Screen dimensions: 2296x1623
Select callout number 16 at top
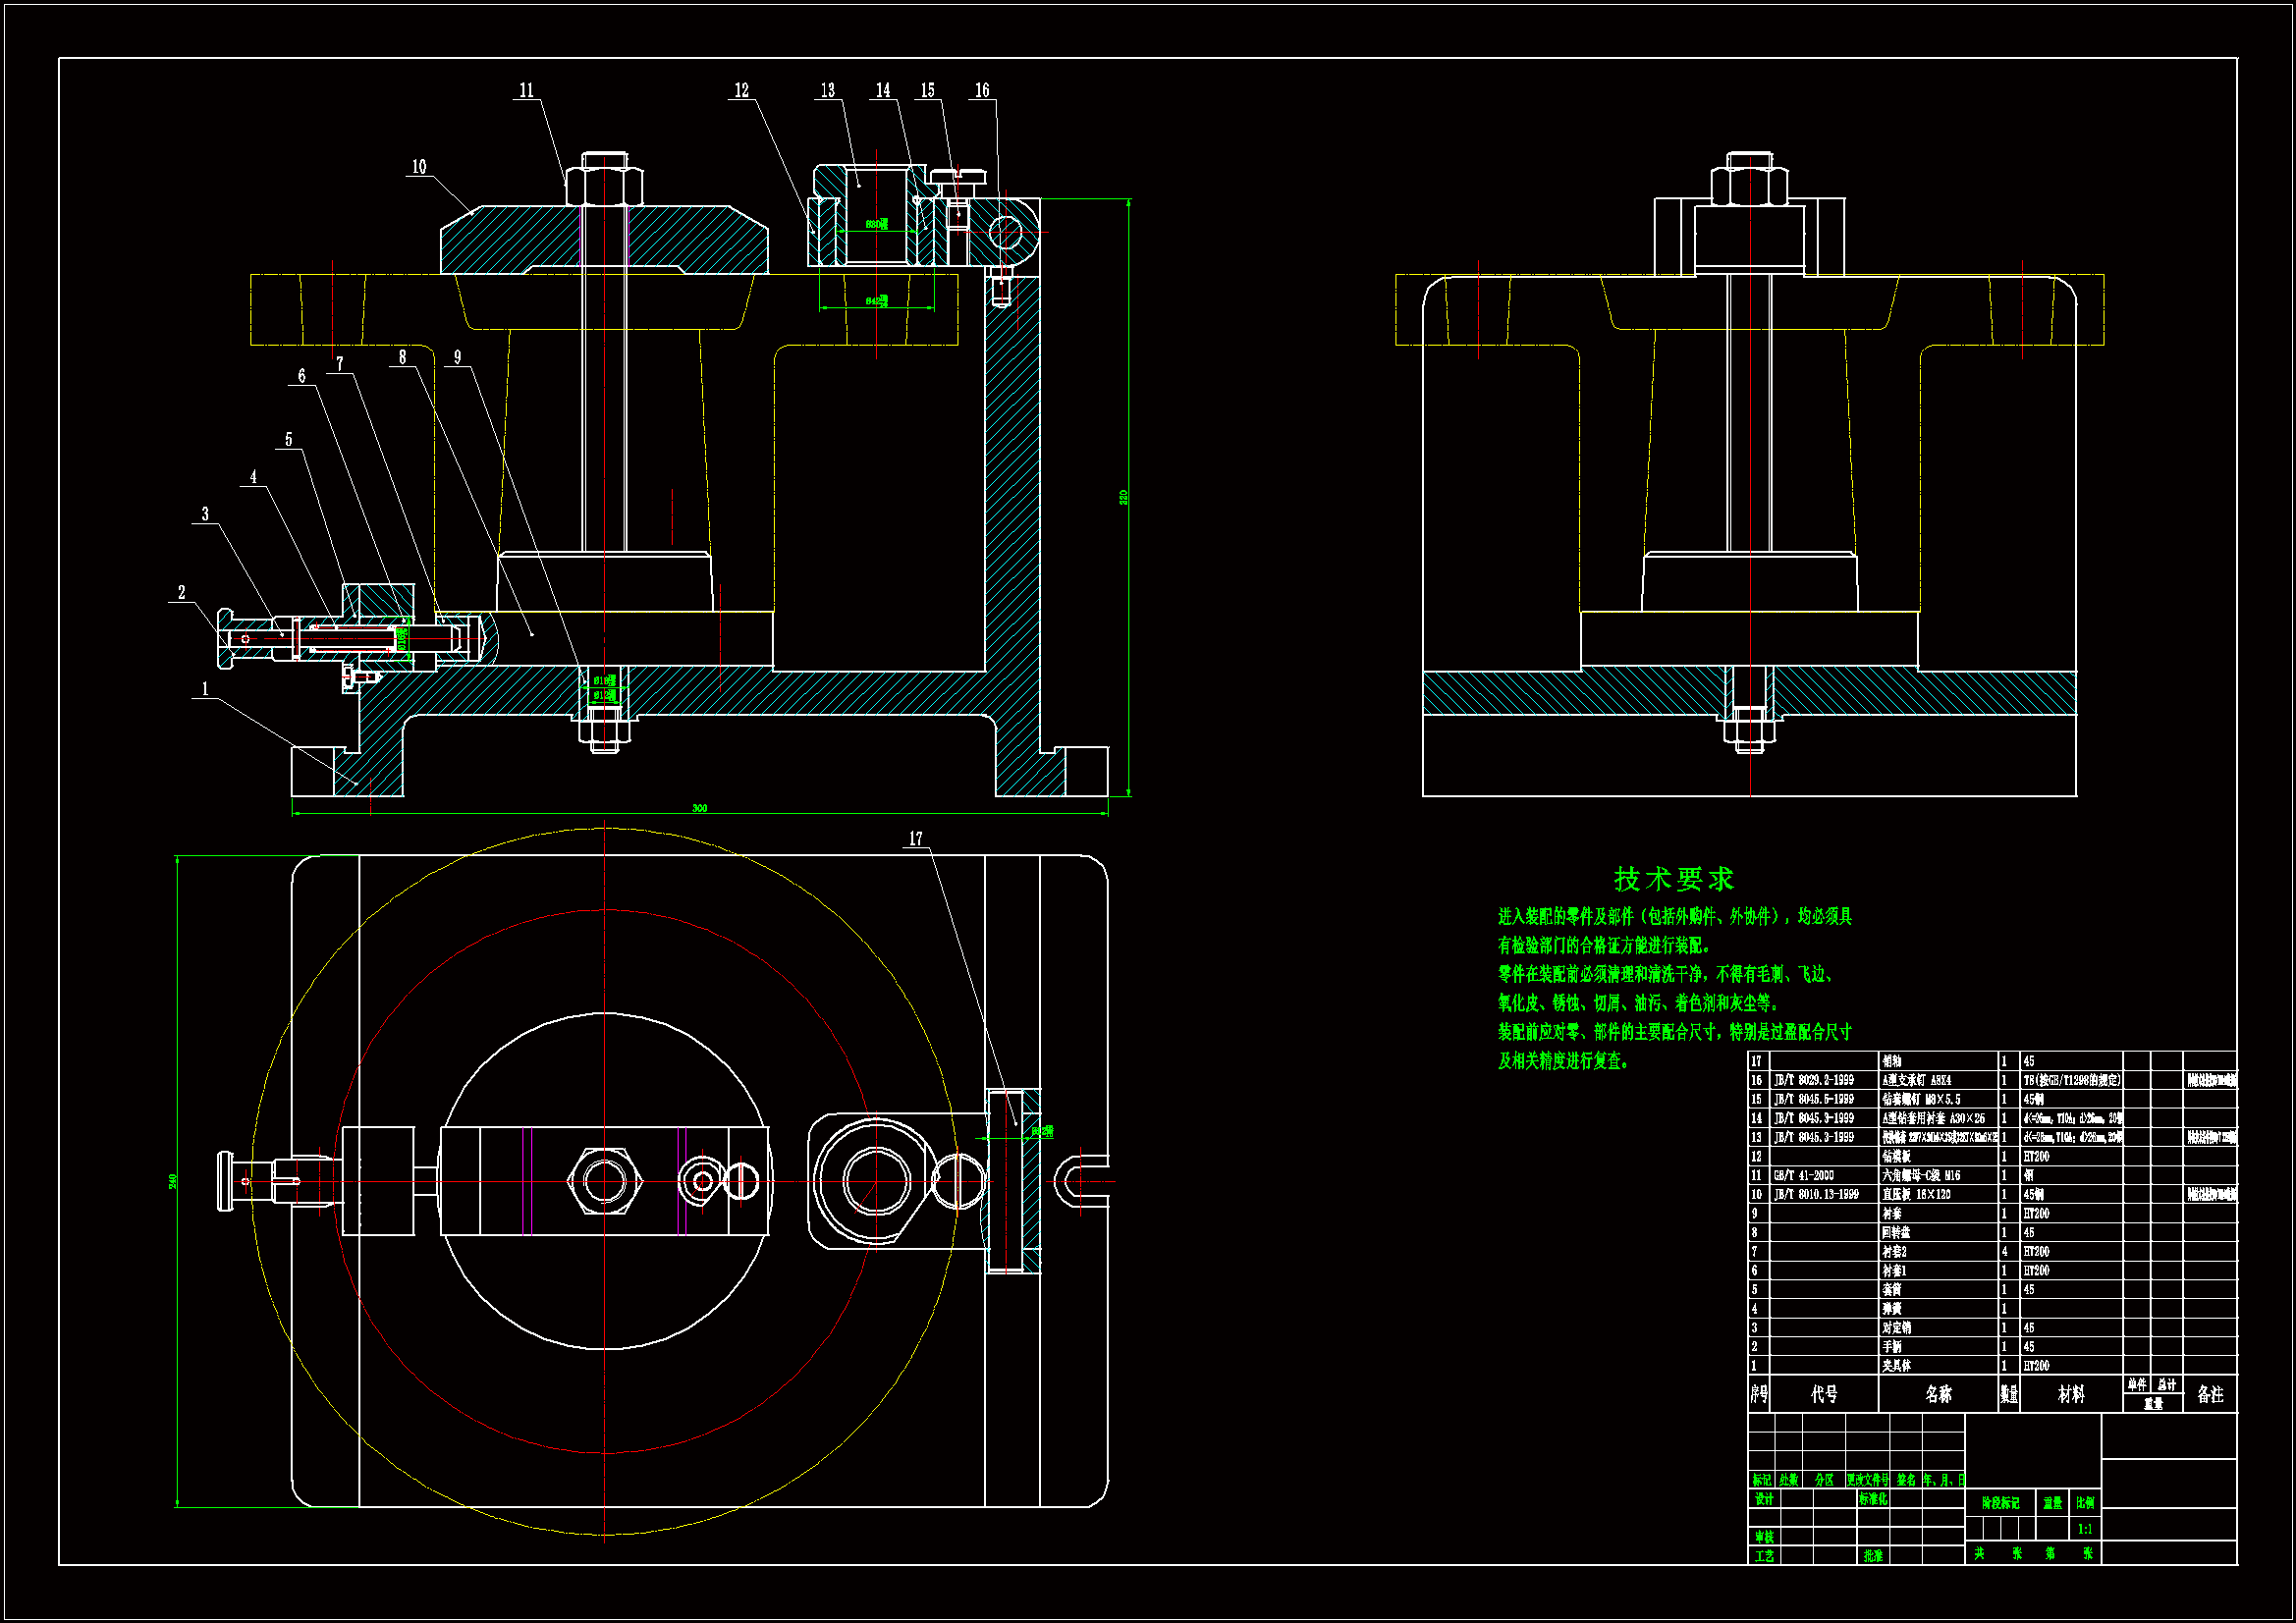point(982,91)
